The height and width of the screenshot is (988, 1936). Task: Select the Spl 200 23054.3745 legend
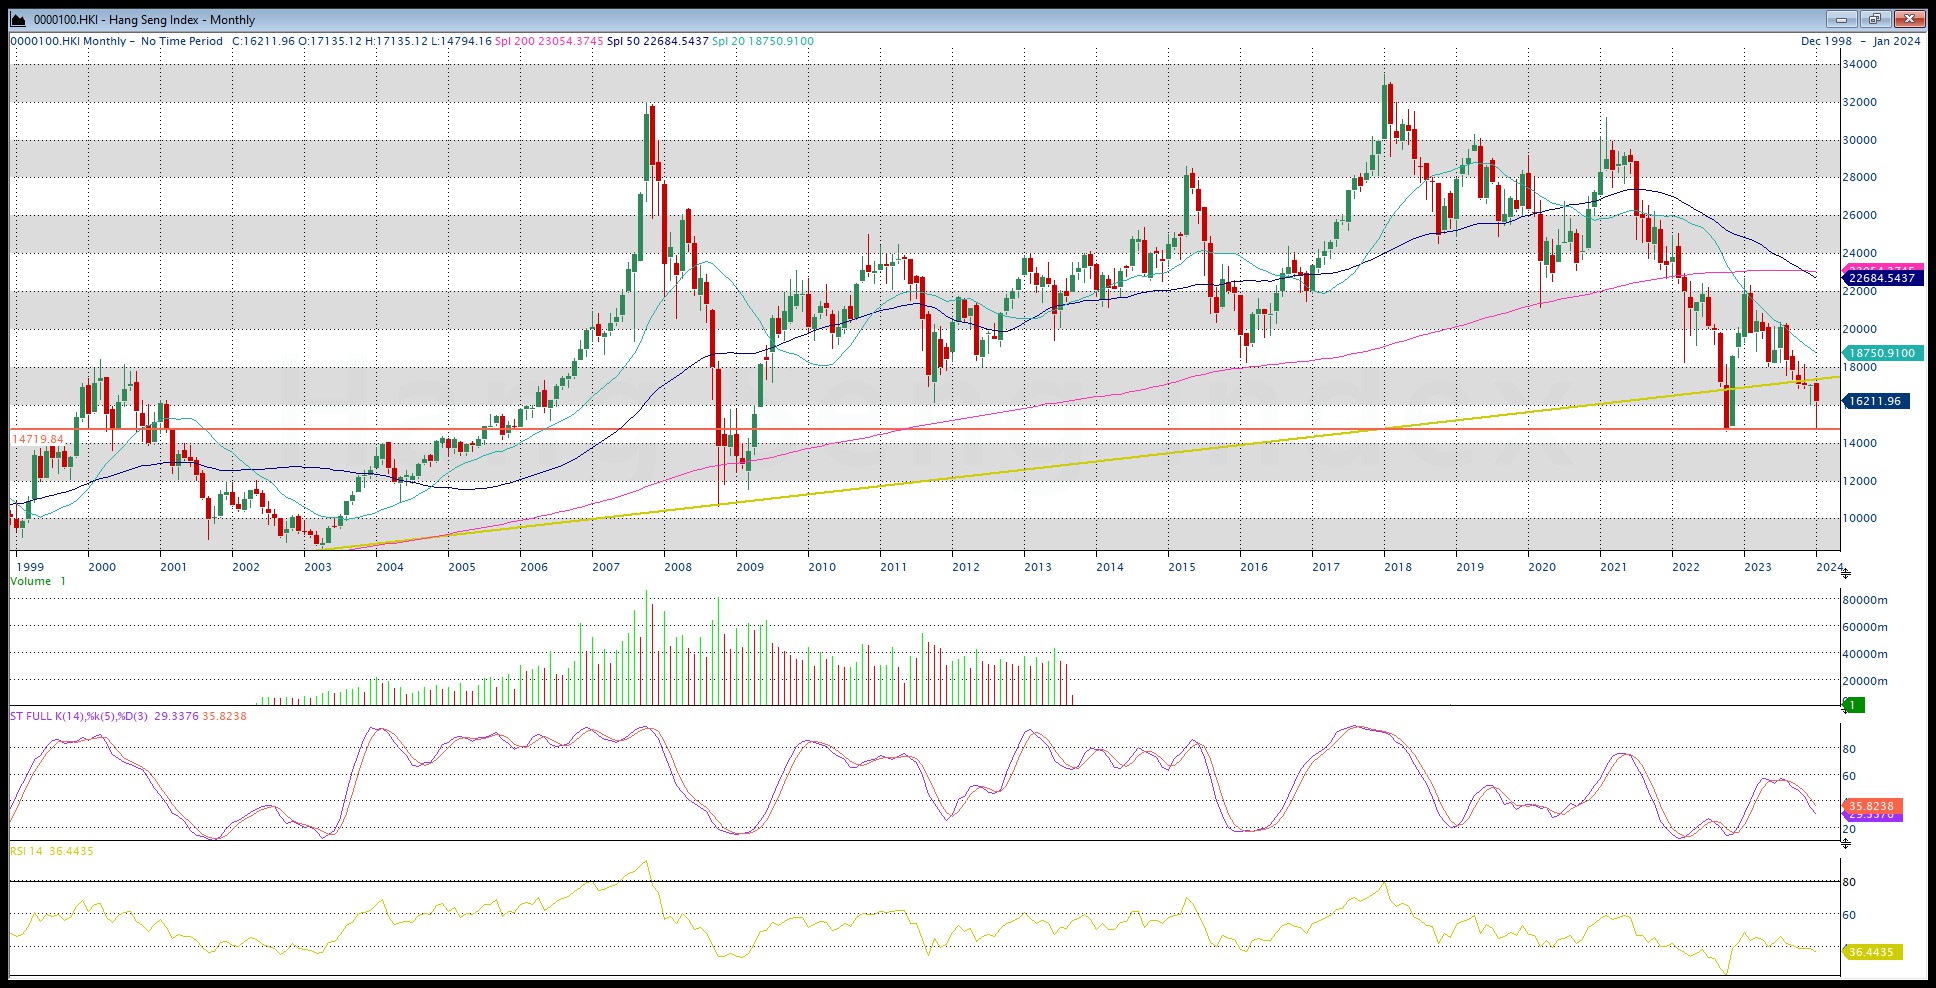549,41
